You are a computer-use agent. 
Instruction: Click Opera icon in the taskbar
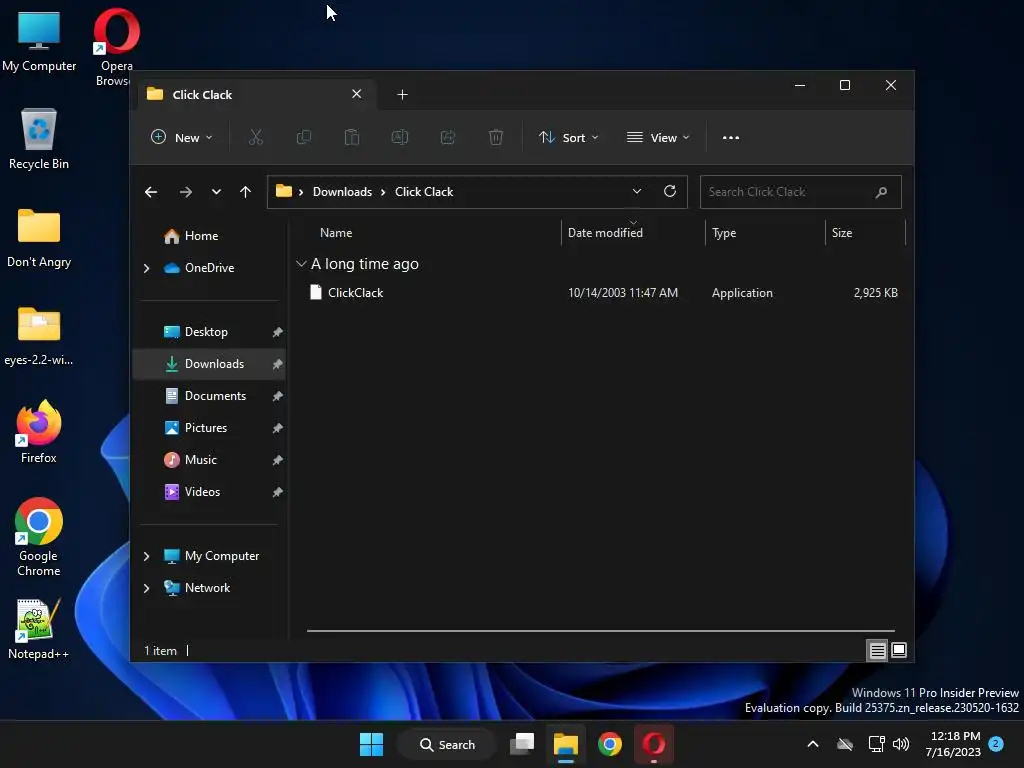point(653,744)
